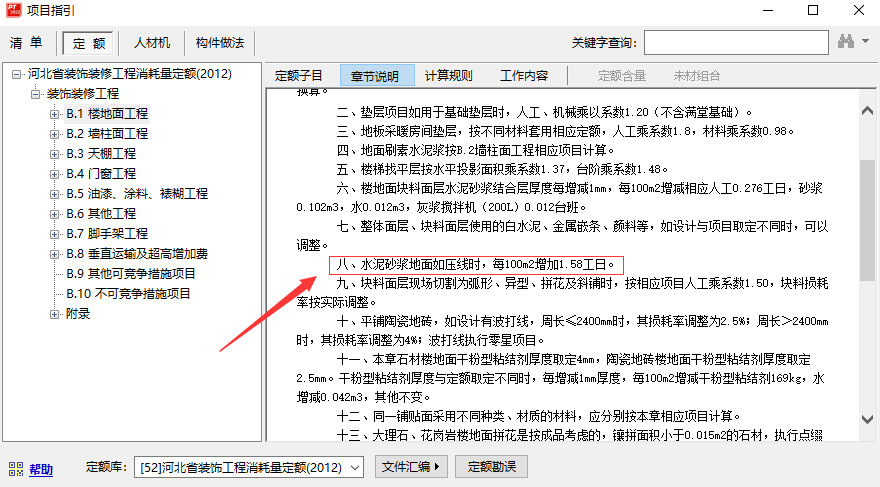Select B.1 楼地面工程 in the tree
The image size is (880, 487).
tap(107, 114)
